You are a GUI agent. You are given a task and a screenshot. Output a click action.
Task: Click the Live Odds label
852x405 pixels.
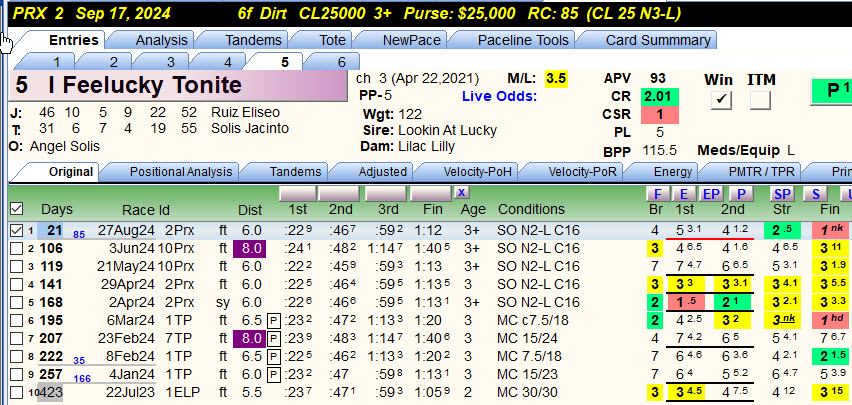point(499,97)
